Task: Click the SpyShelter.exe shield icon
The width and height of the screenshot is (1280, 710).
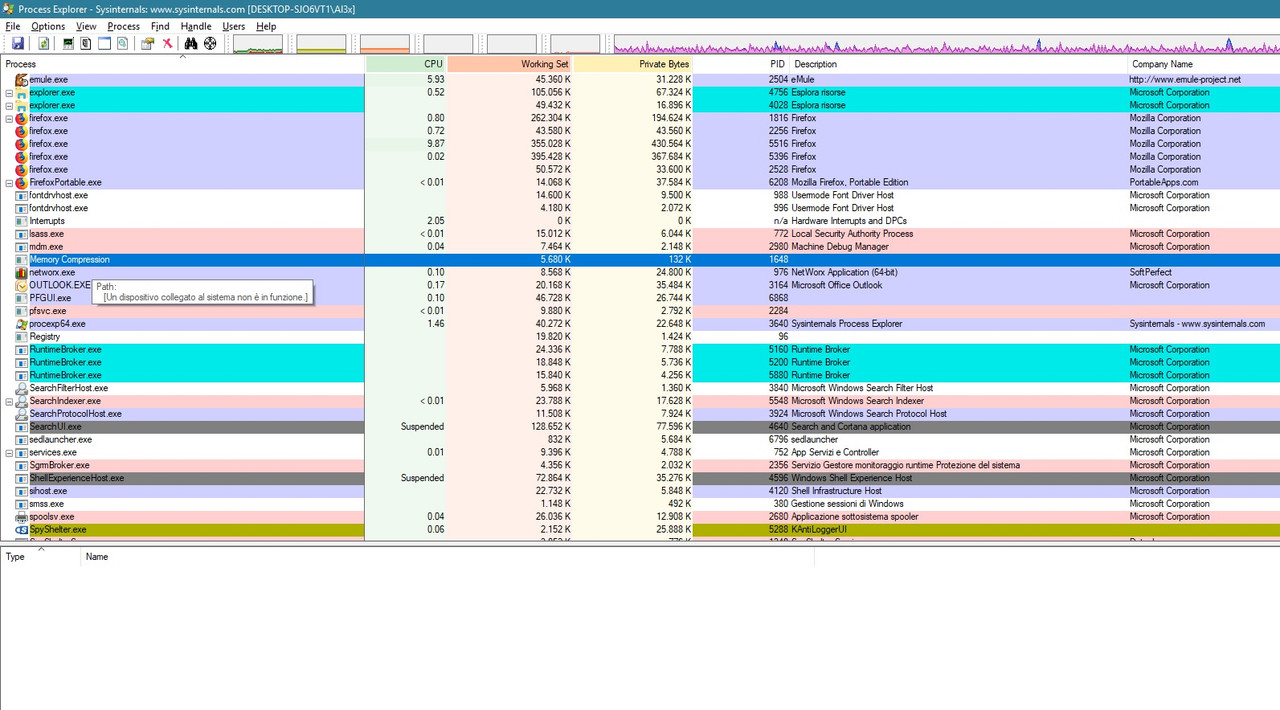Action: (21, 530)
